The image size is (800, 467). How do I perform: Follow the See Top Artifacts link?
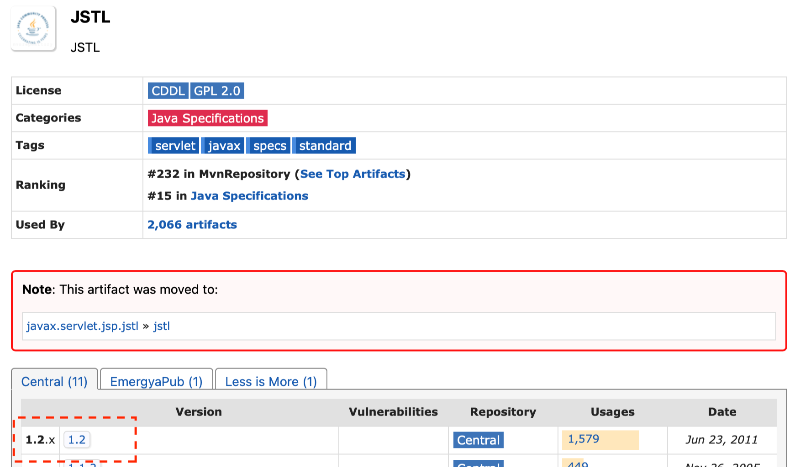[x=353, y=174]
